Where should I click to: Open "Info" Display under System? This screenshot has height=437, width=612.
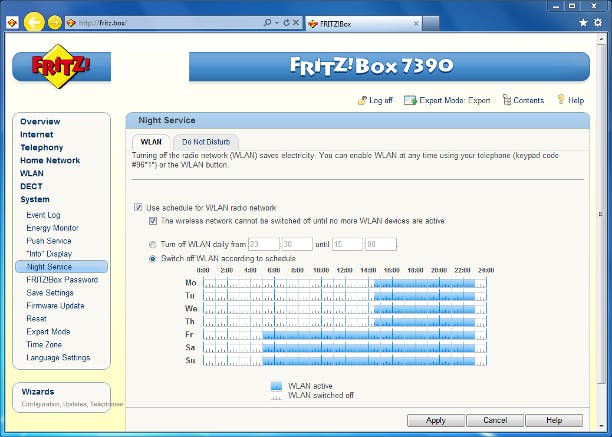(x=49, y=254)
